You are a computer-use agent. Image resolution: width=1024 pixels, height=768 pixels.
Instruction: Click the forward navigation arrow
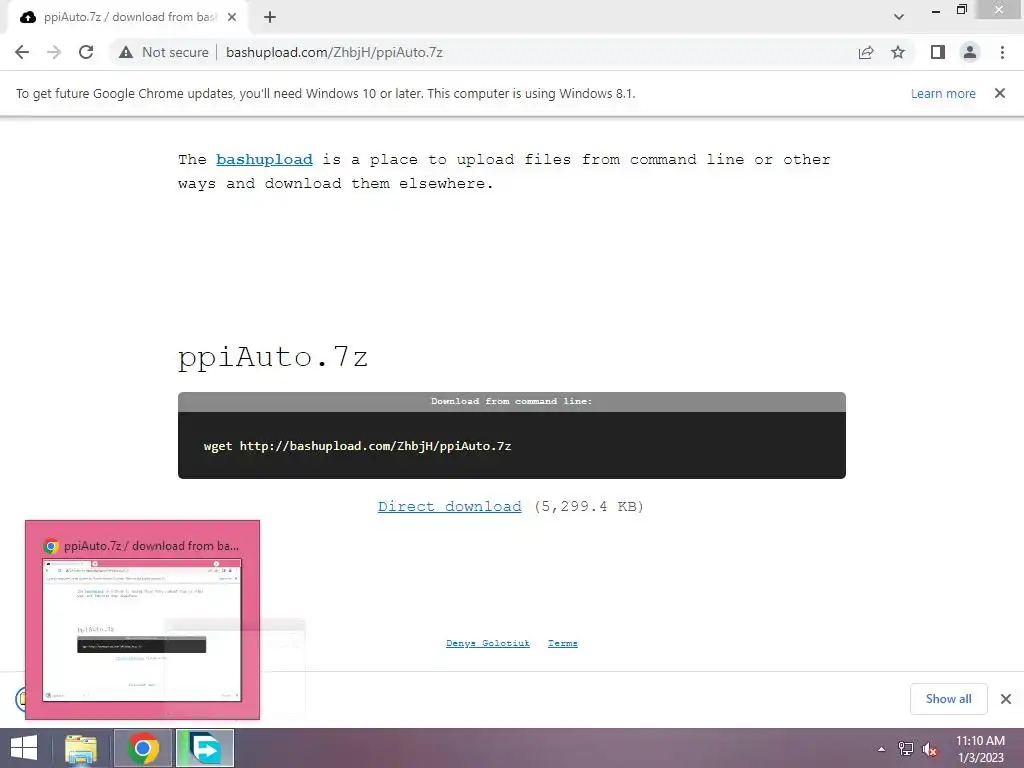pyautogui.click(x=54, y=52)
